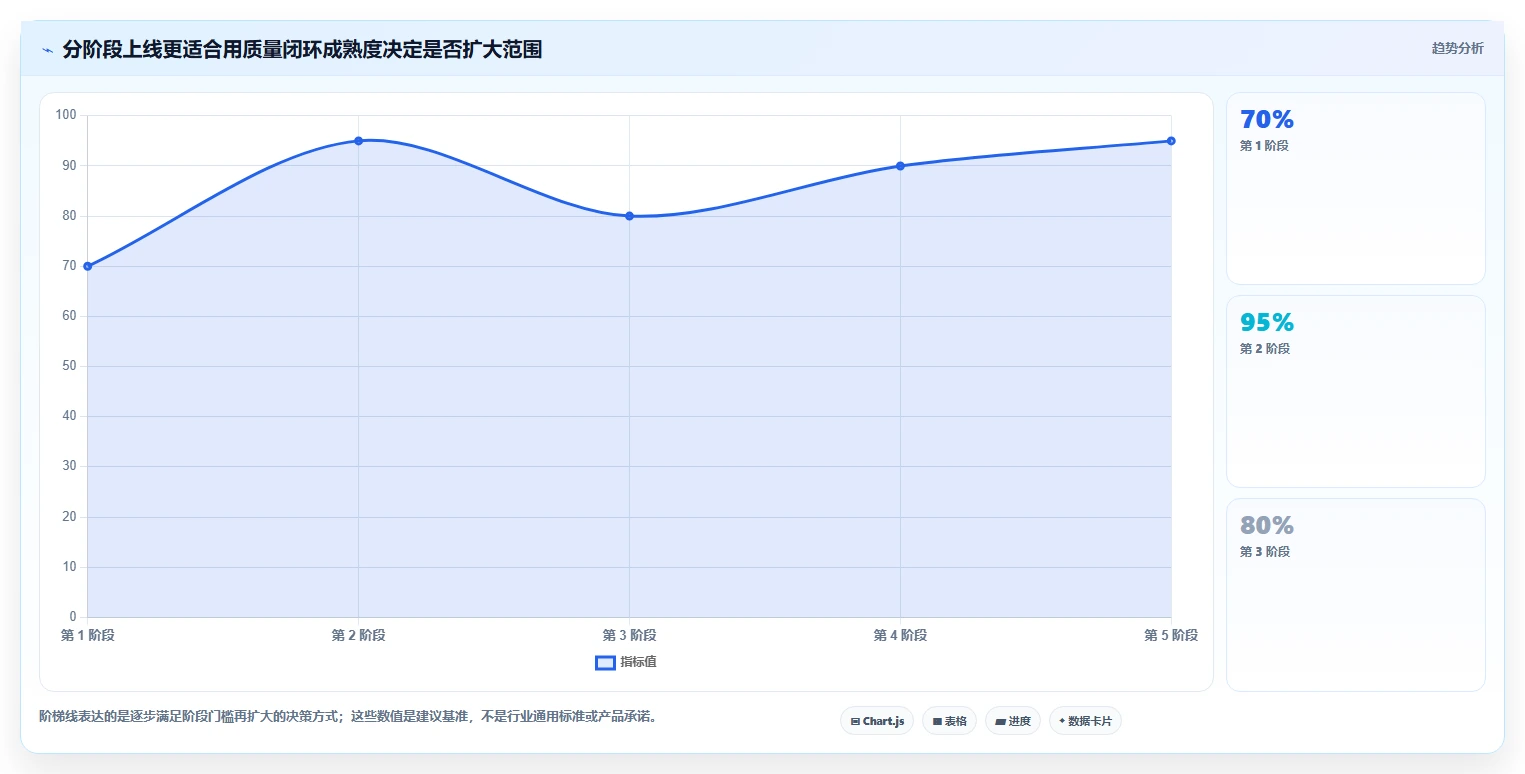Viewport: 1525px width, 774px height.
Task: Click the 第 5 阶段 x-axis label
Action: [1171, 635]
